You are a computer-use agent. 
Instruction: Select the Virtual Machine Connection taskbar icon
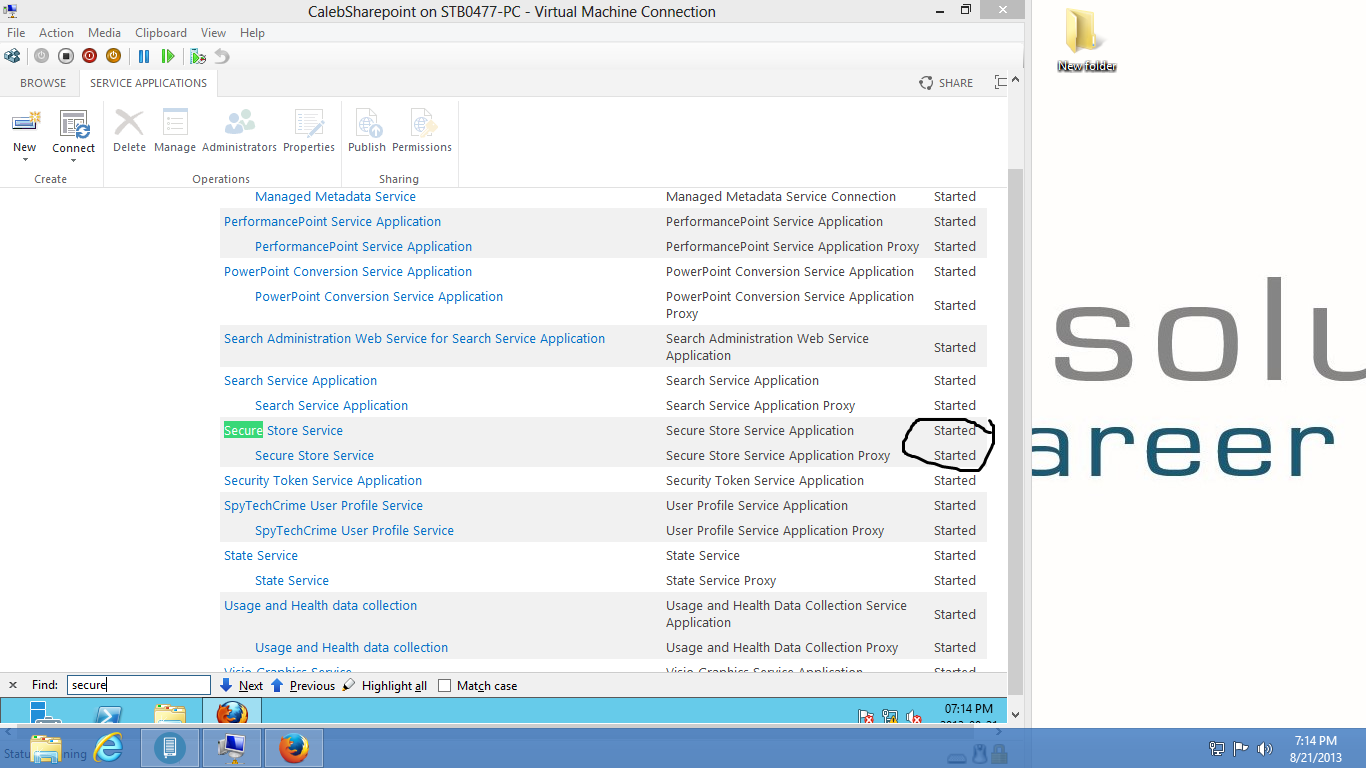tap(232, 748)
